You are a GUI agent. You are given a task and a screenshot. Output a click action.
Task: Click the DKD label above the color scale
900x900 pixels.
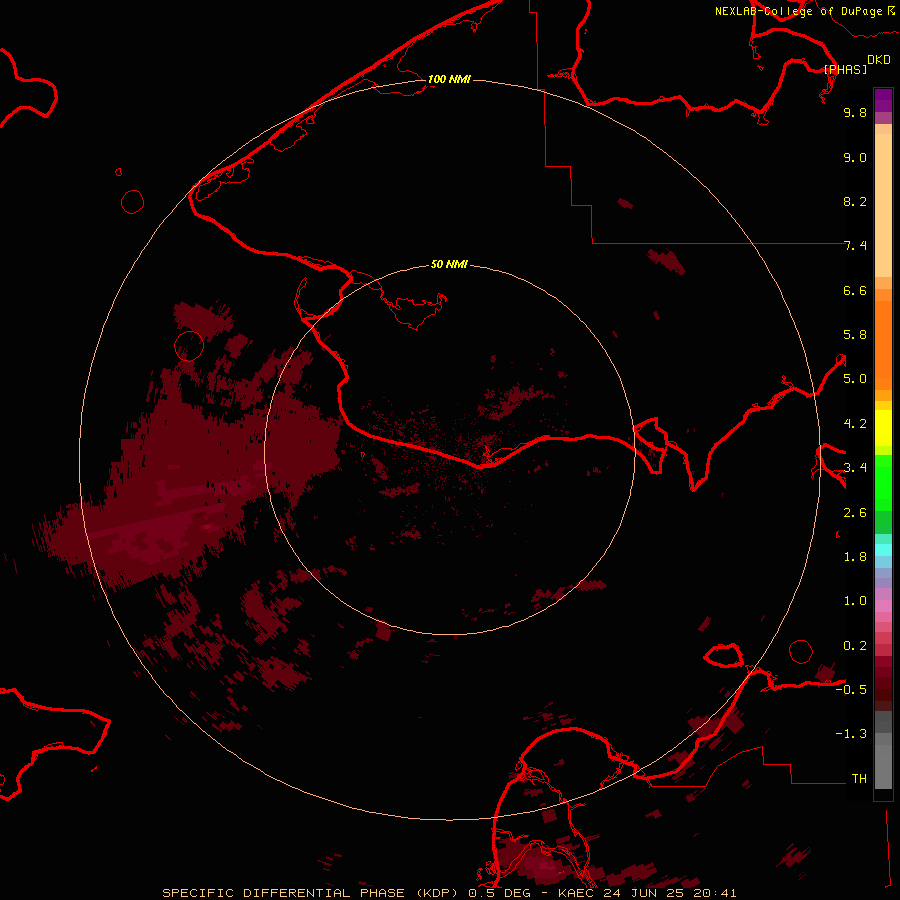(x=879, y=60)
